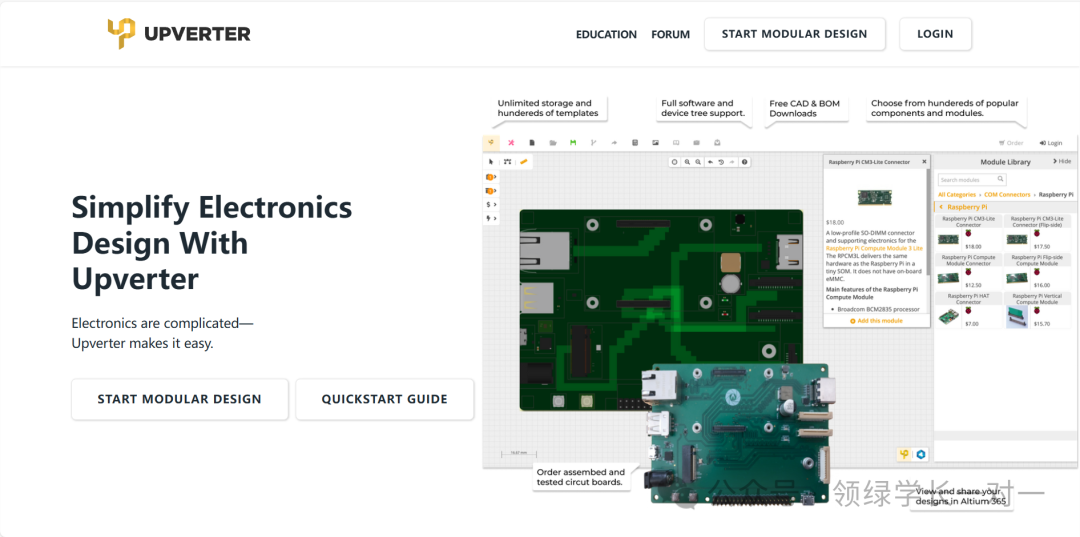The width and height of the screenshot is (1080, 537).
Task: Expand the dollar sign cost panel
Action: click(492, 204)
